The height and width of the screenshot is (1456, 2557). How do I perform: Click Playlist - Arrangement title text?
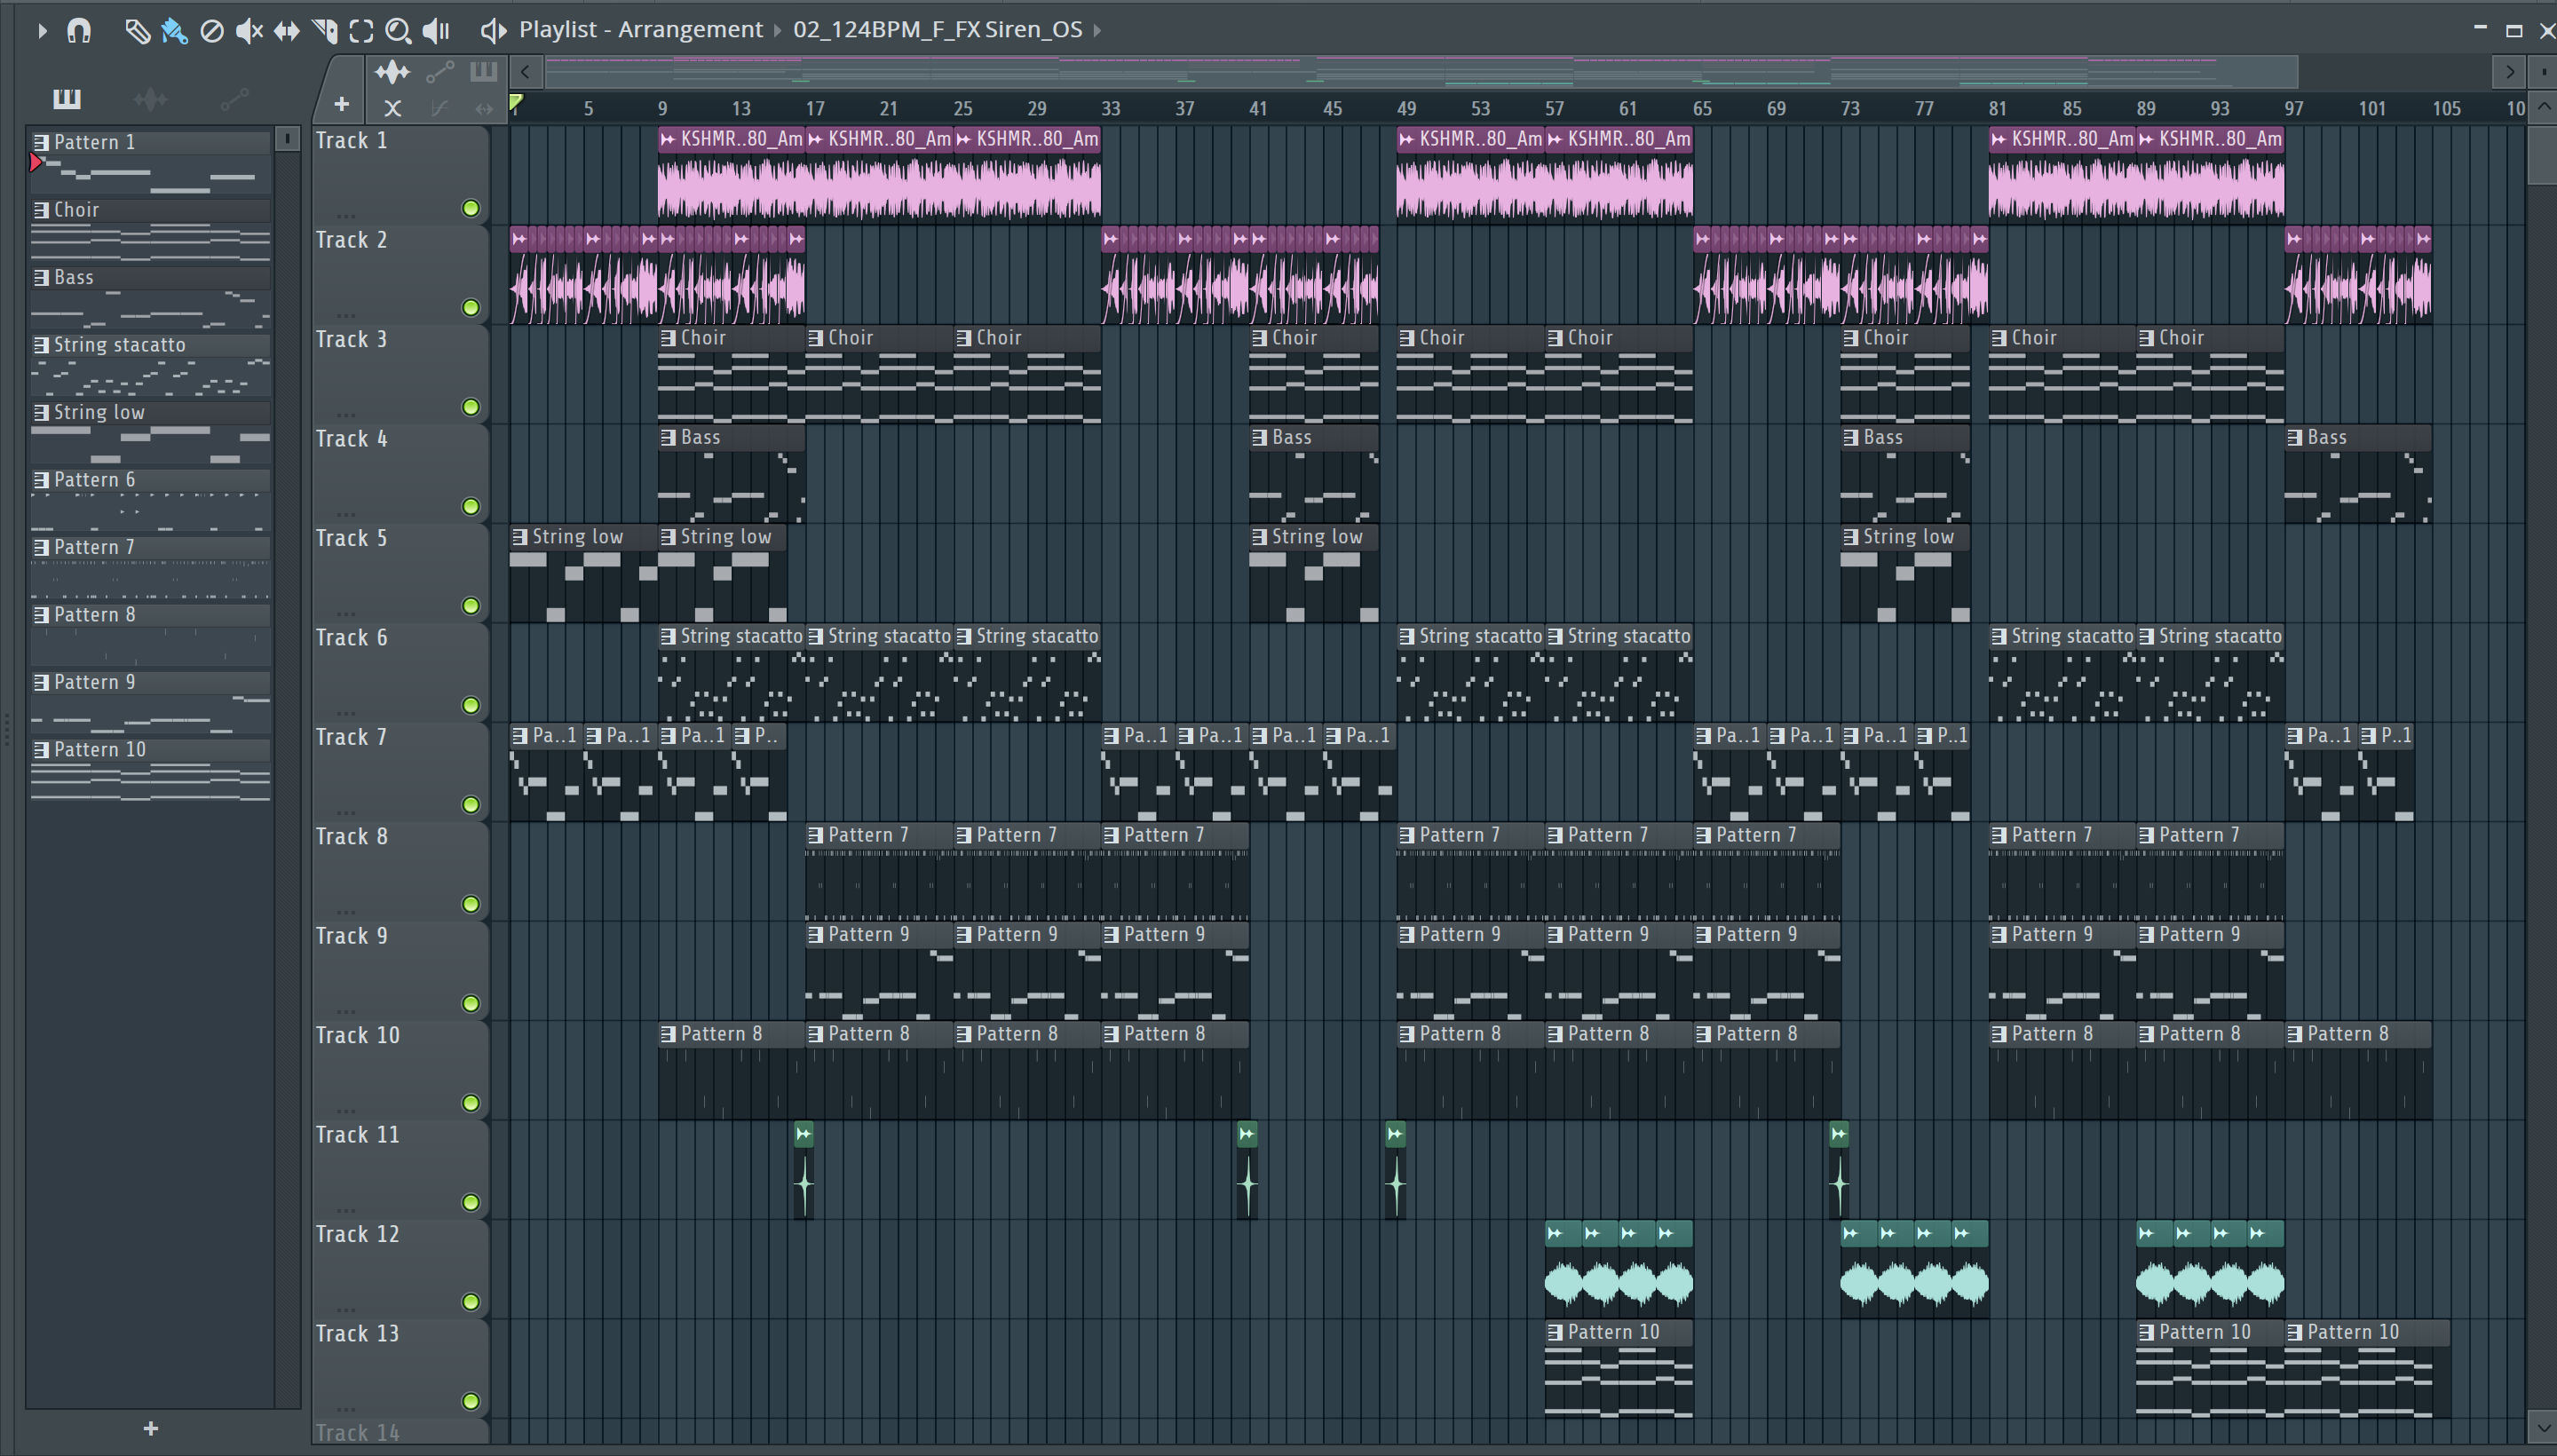tap(640, 30)
